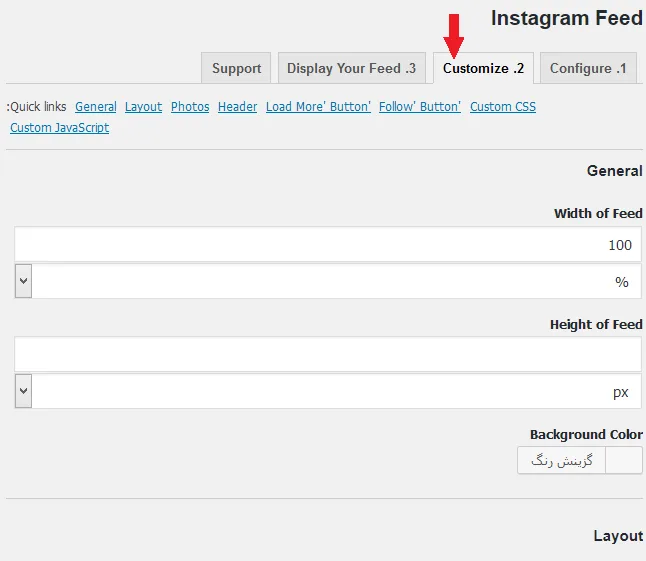The height and width of the screenshot is (561, 646).
Task: Click the 'Load More' Button link
Action: coord(318,107)
